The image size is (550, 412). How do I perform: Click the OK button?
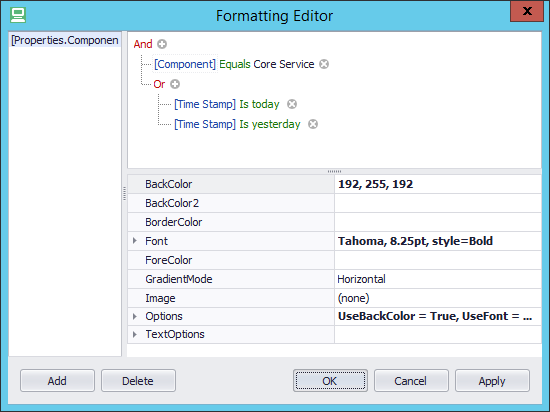(x=330, y=380)
